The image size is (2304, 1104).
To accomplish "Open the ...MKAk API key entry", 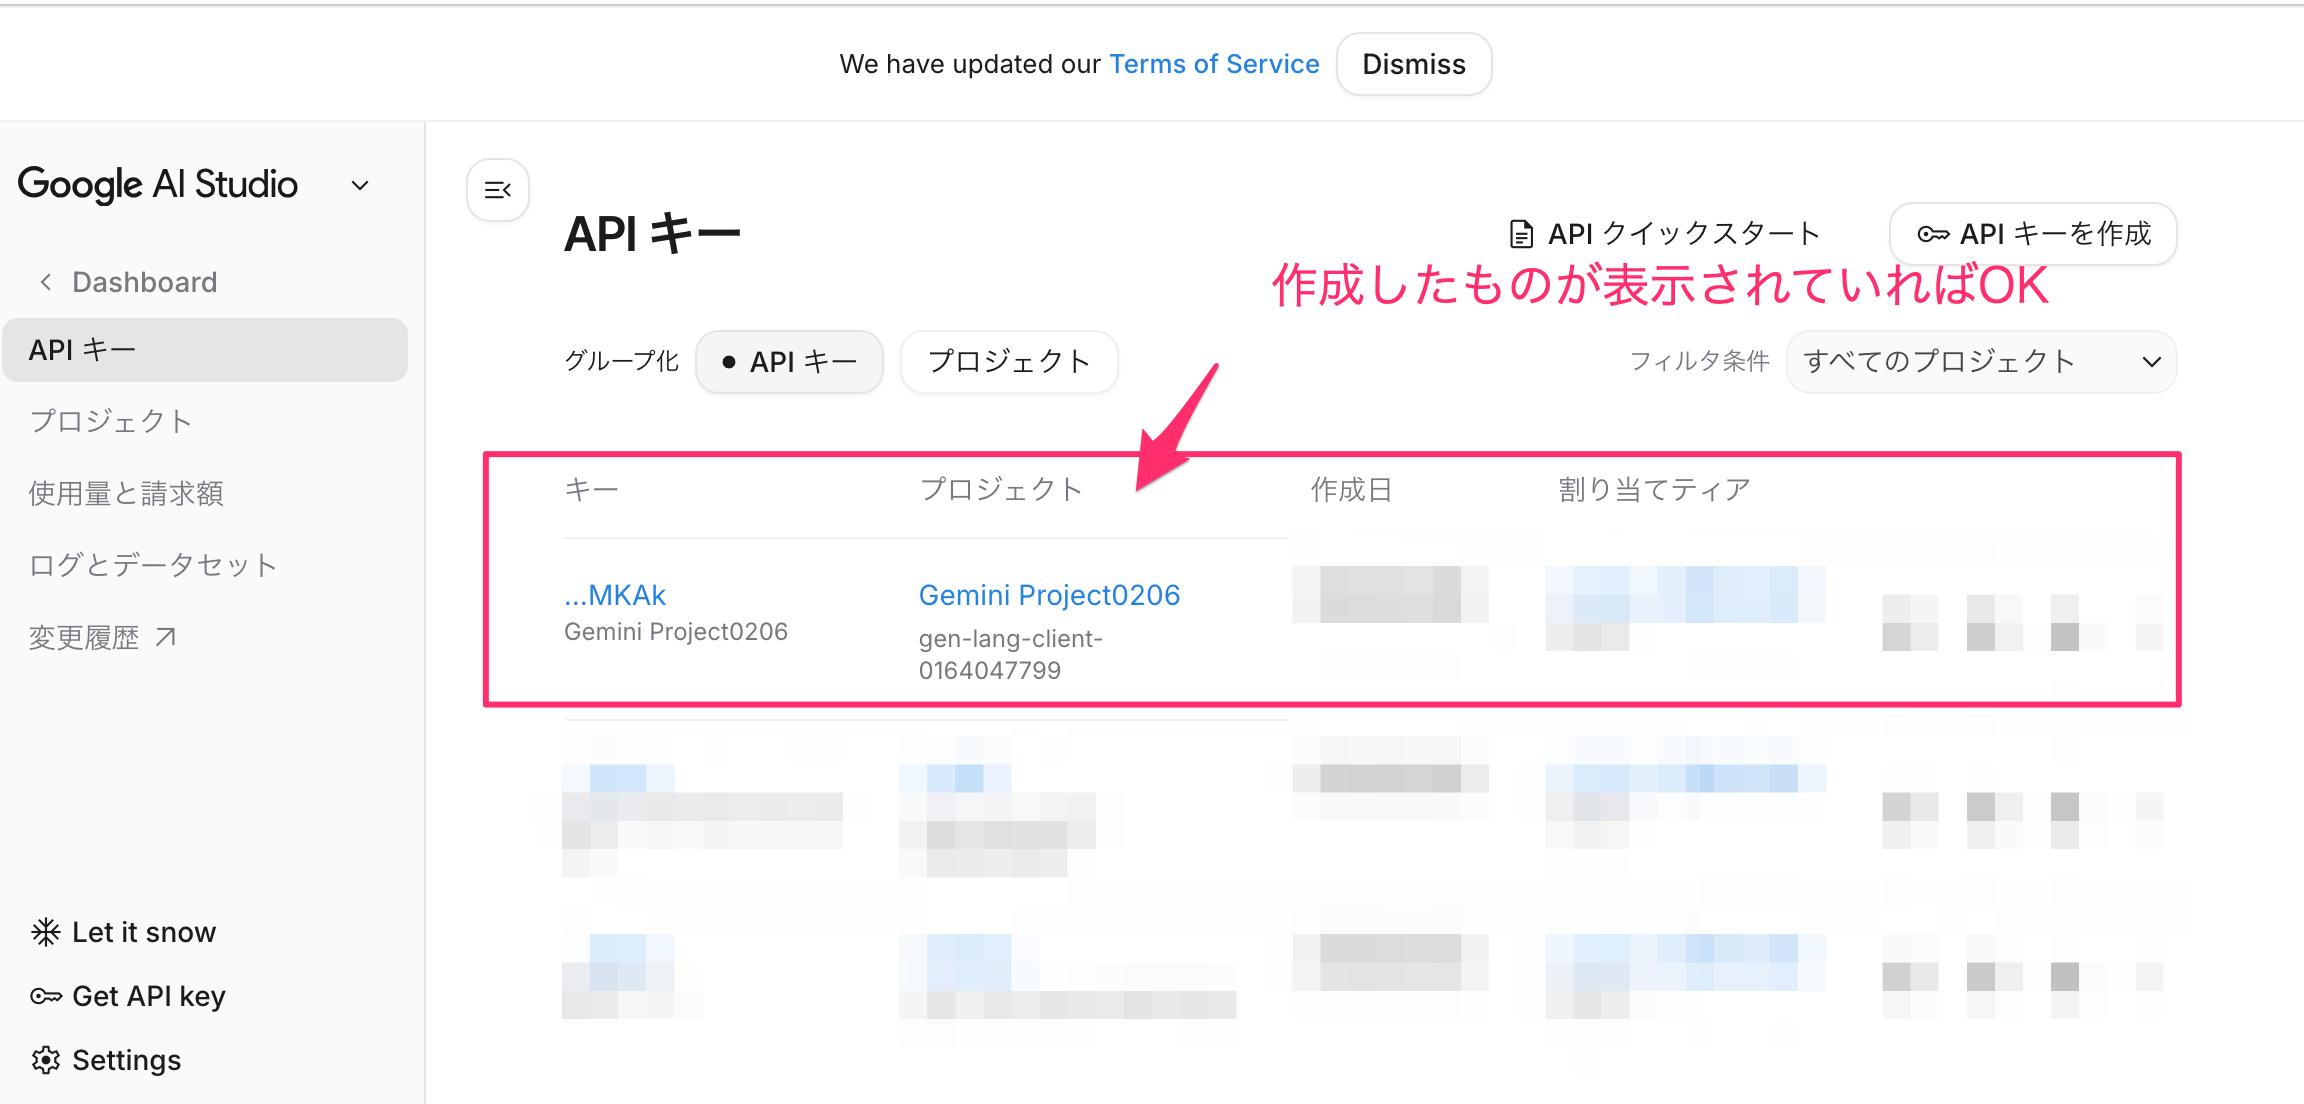I will [x=614, y=594].
